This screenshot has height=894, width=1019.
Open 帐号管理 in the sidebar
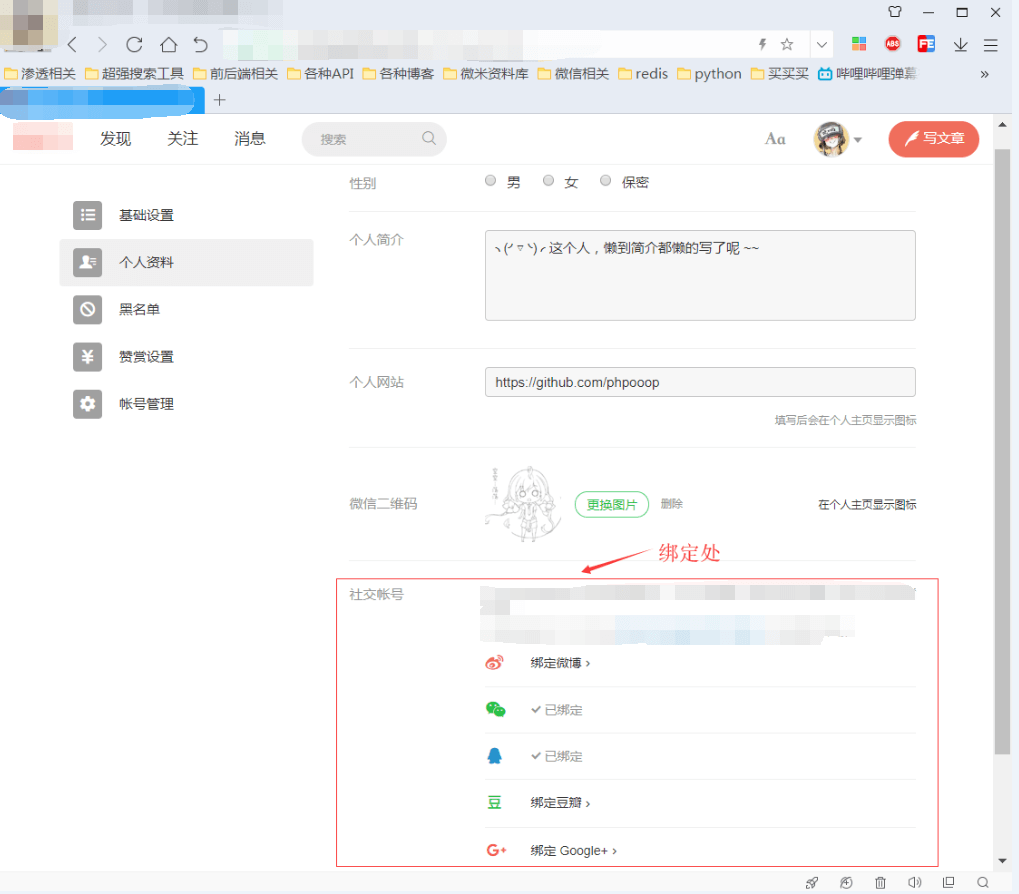point(187,404)
